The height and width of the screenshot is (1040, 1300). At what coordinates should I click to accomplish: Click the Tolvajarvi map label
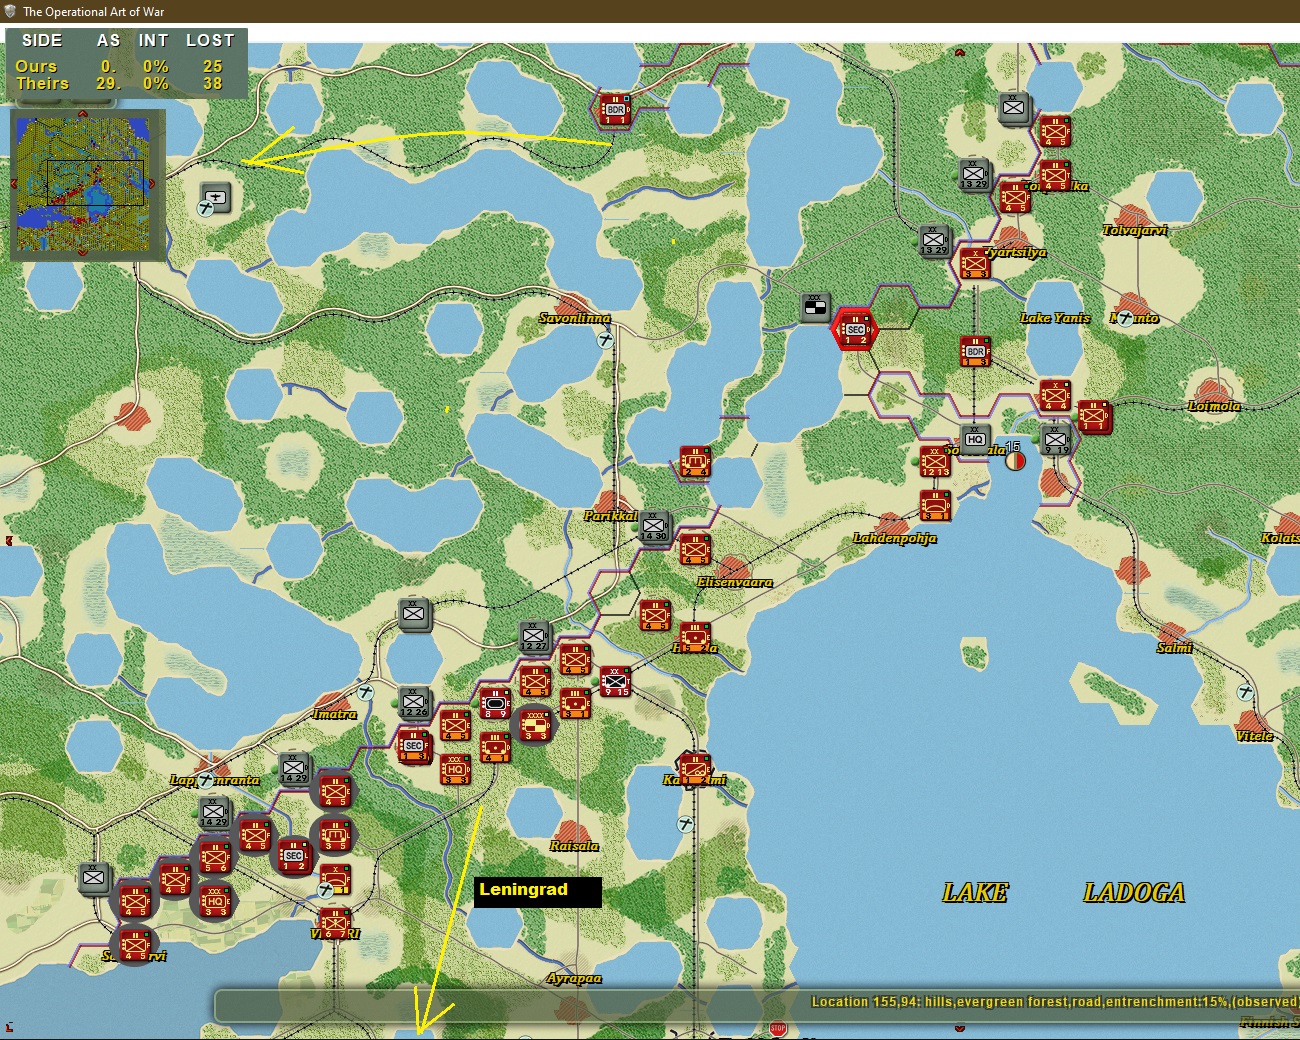coord(1134,230)
